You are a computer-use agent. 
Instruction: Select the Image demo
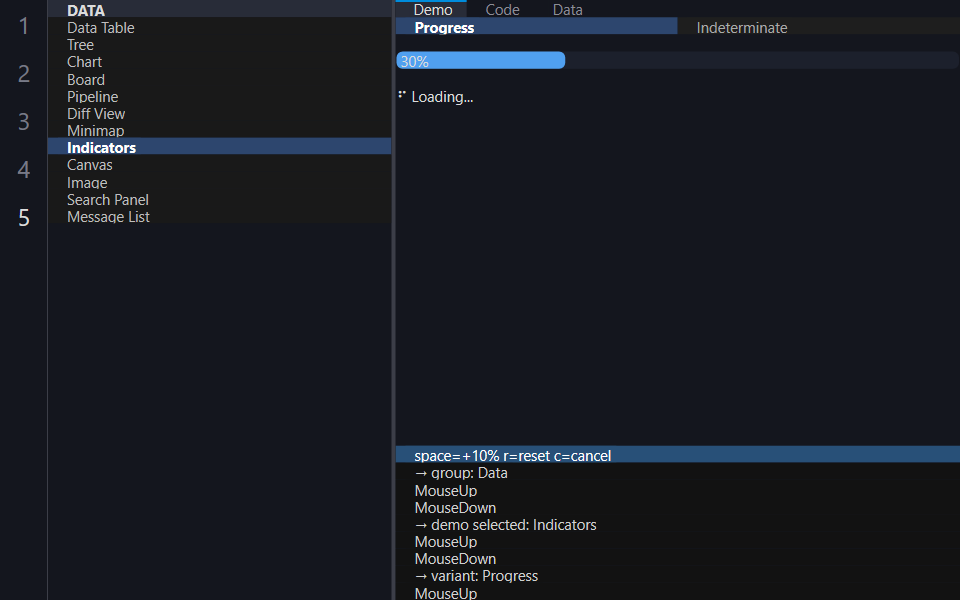[x=219, y=182]
